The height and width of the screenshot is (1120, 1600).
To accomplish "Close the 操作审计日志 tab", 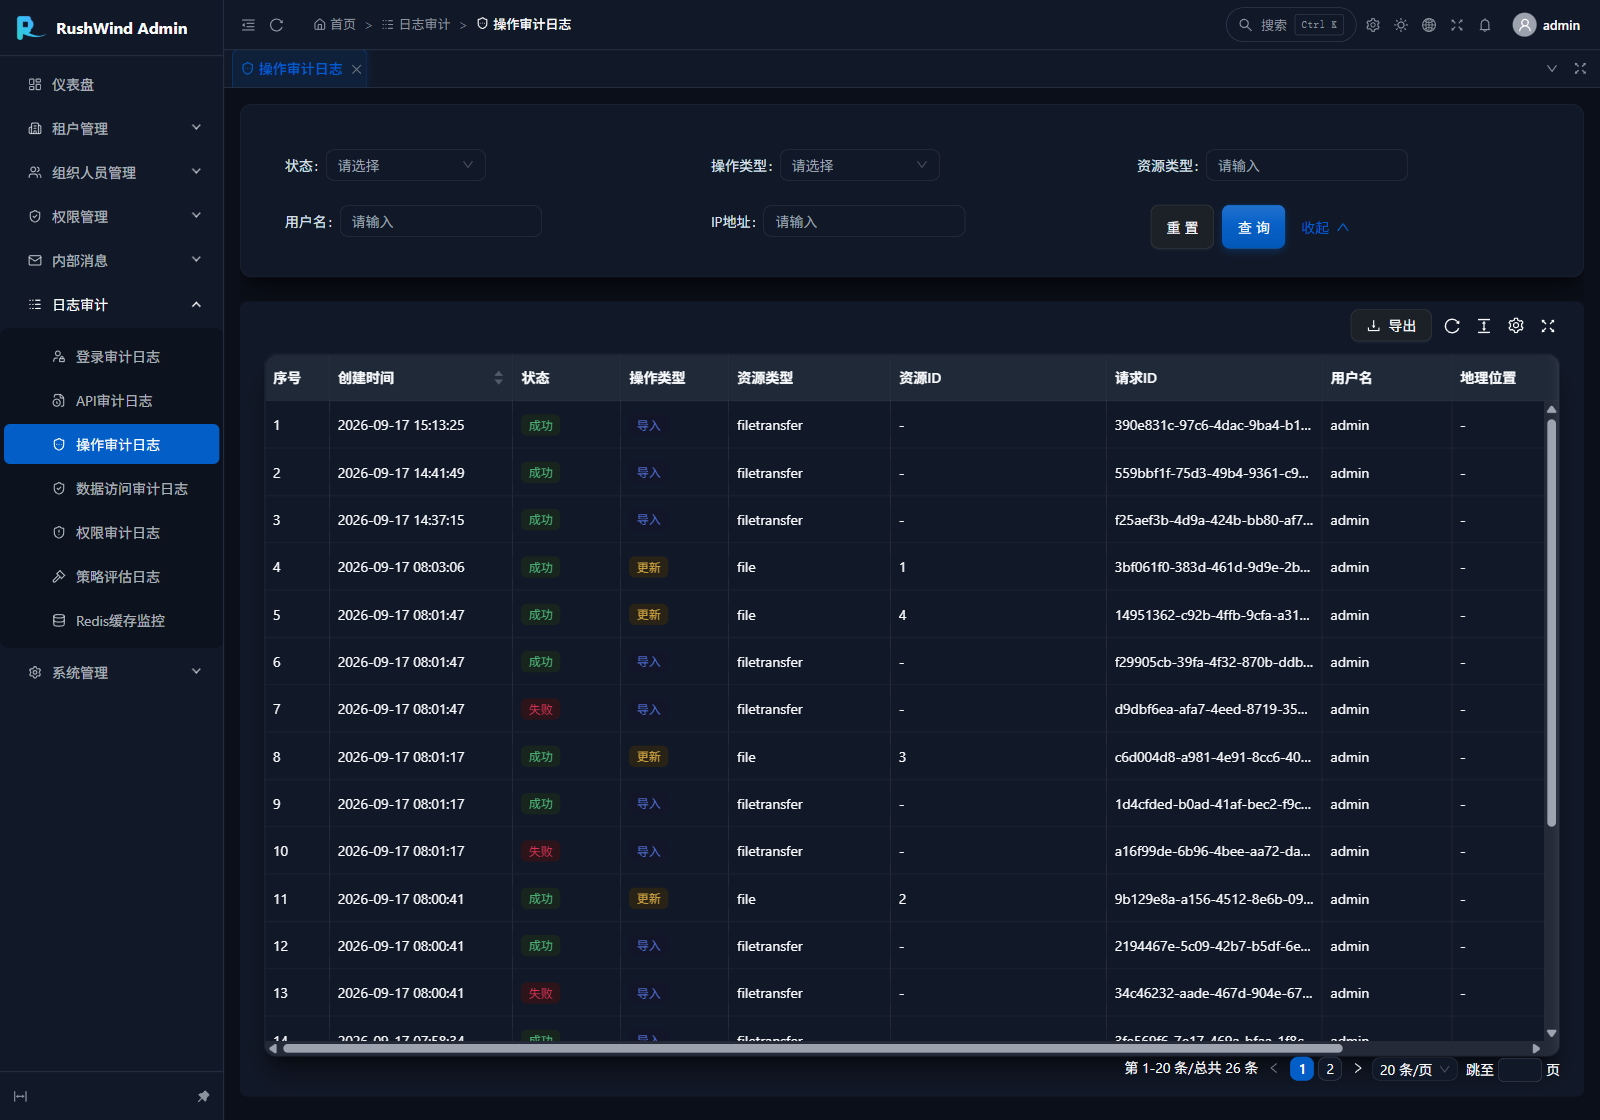I will pos(356,69).
